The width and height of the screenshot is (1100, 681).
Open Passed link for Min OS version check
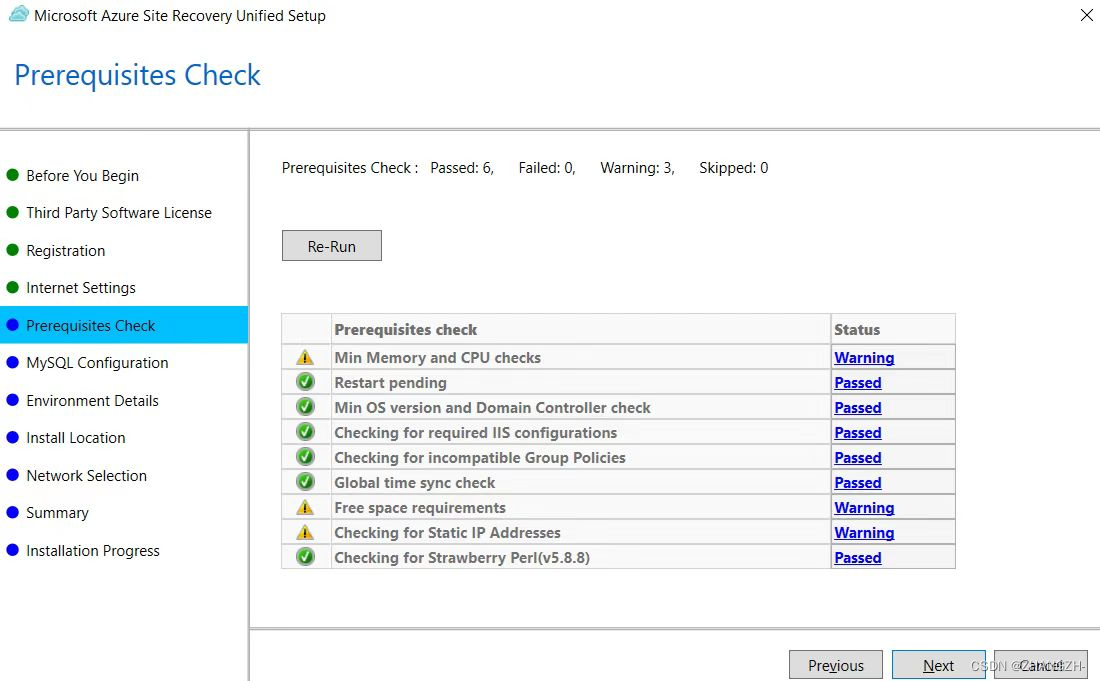pos(858,407)
